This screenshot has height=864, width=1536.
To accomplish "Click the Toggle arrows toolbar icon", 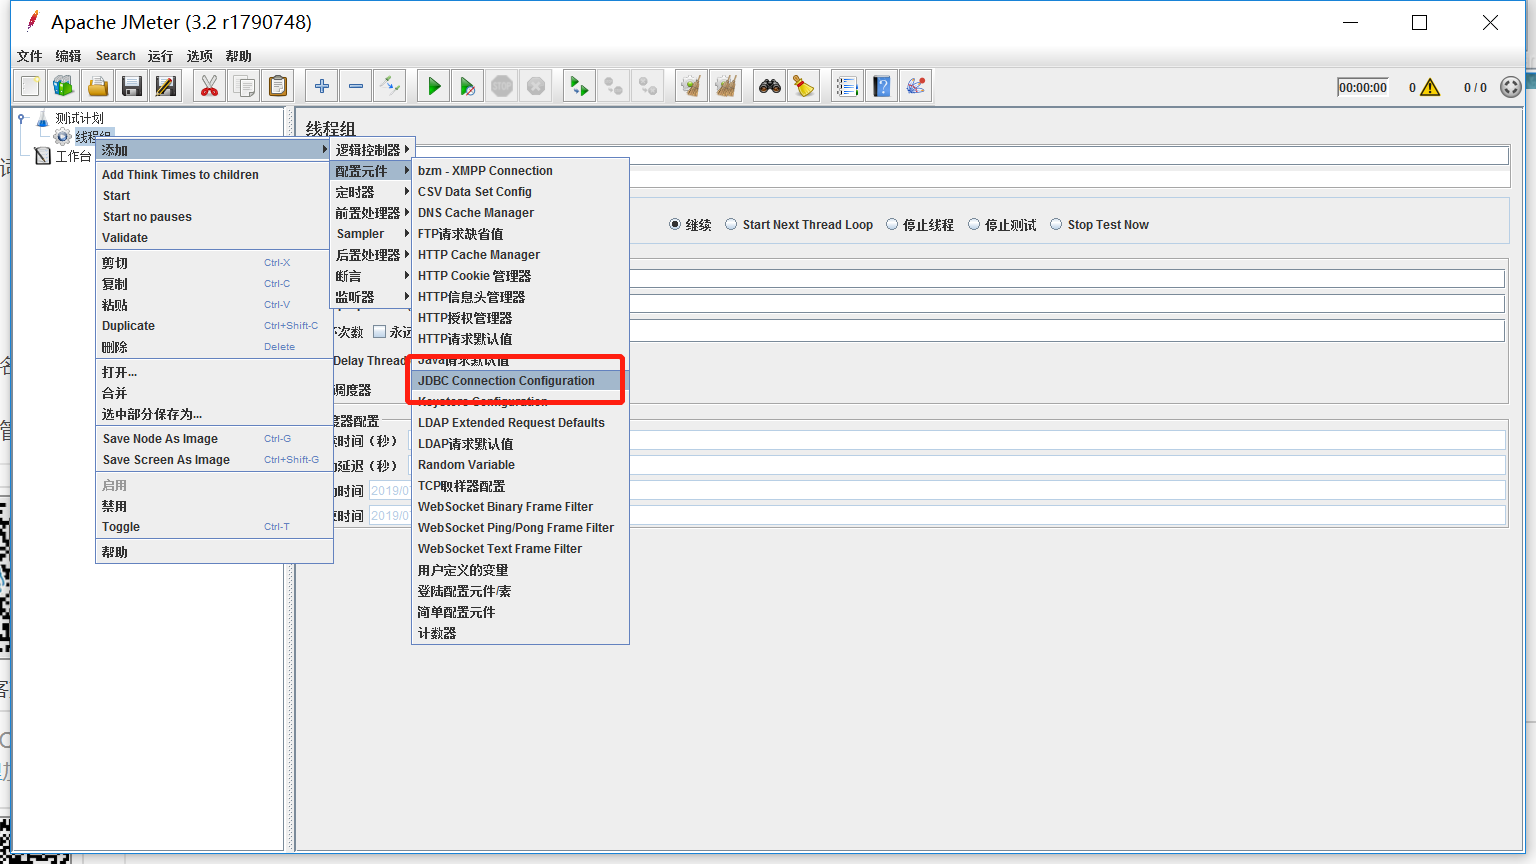I will 389,87.
